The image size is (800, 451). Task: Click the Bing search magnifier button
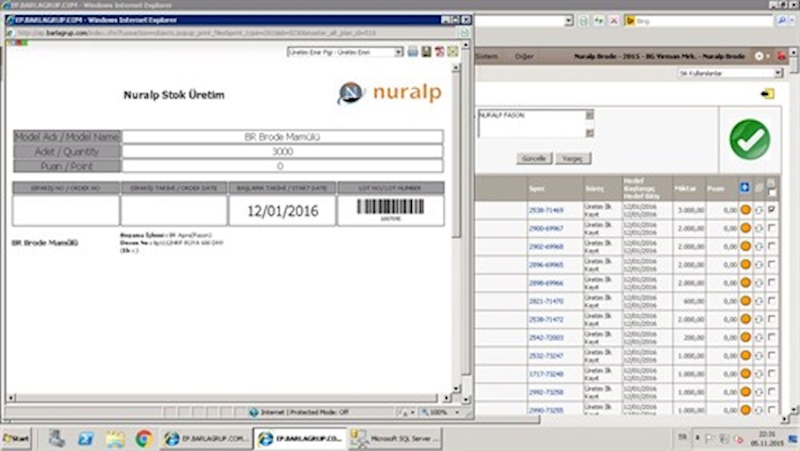point(781,21)
